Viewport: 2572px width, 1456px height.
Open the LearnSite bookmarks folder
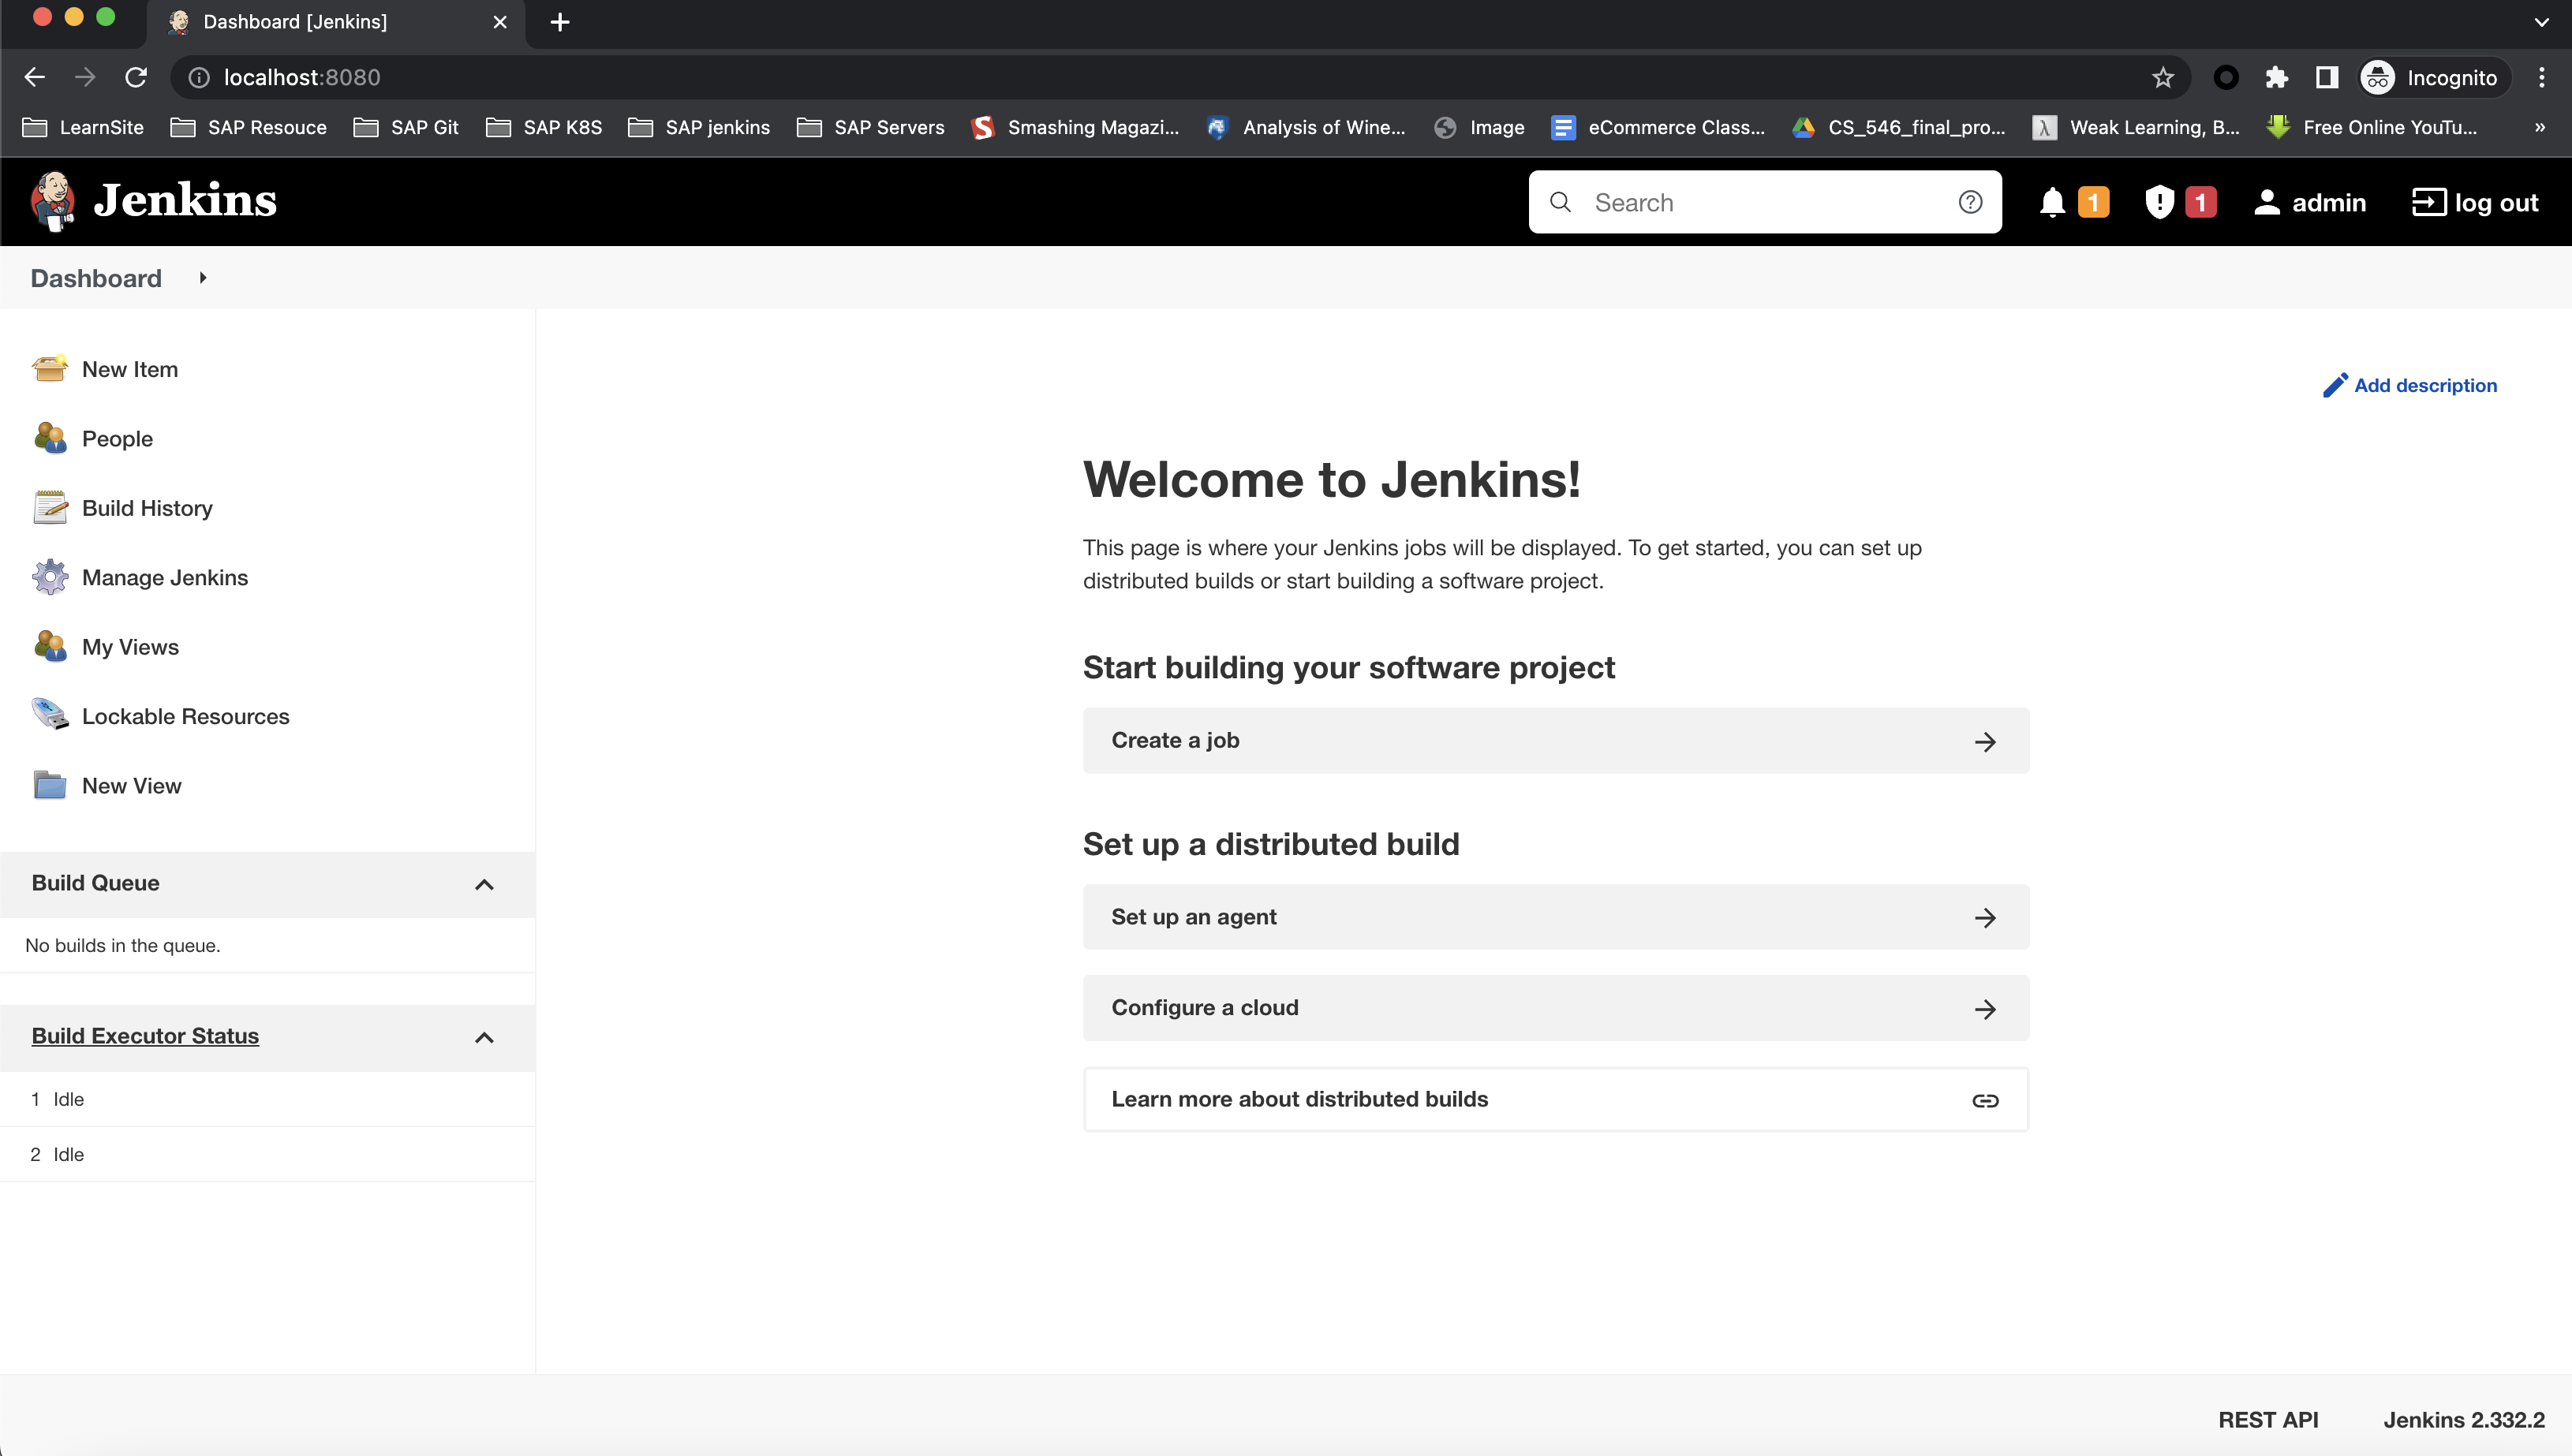click(x=83, y=127)
